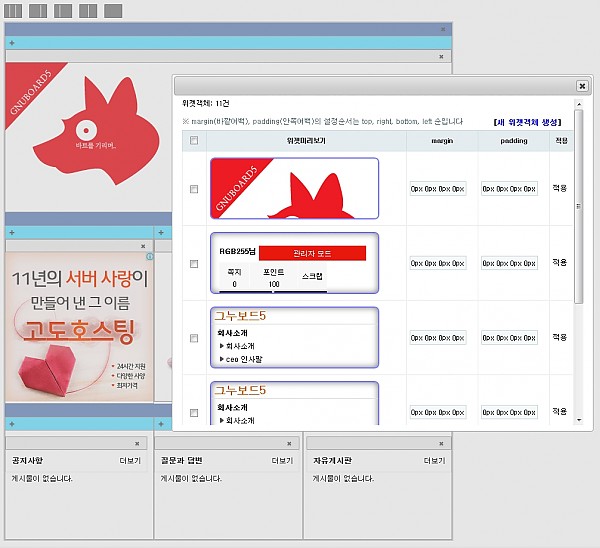Open 더보기 in the 질문과 답변 widget
The height and width of the screenshot is (548, 600).
(x=282, y=461)
